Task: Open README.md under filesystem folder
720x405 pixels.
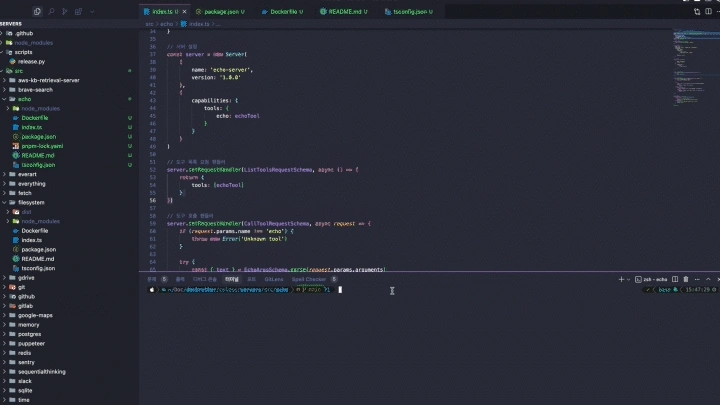Action: click(38, 259)
